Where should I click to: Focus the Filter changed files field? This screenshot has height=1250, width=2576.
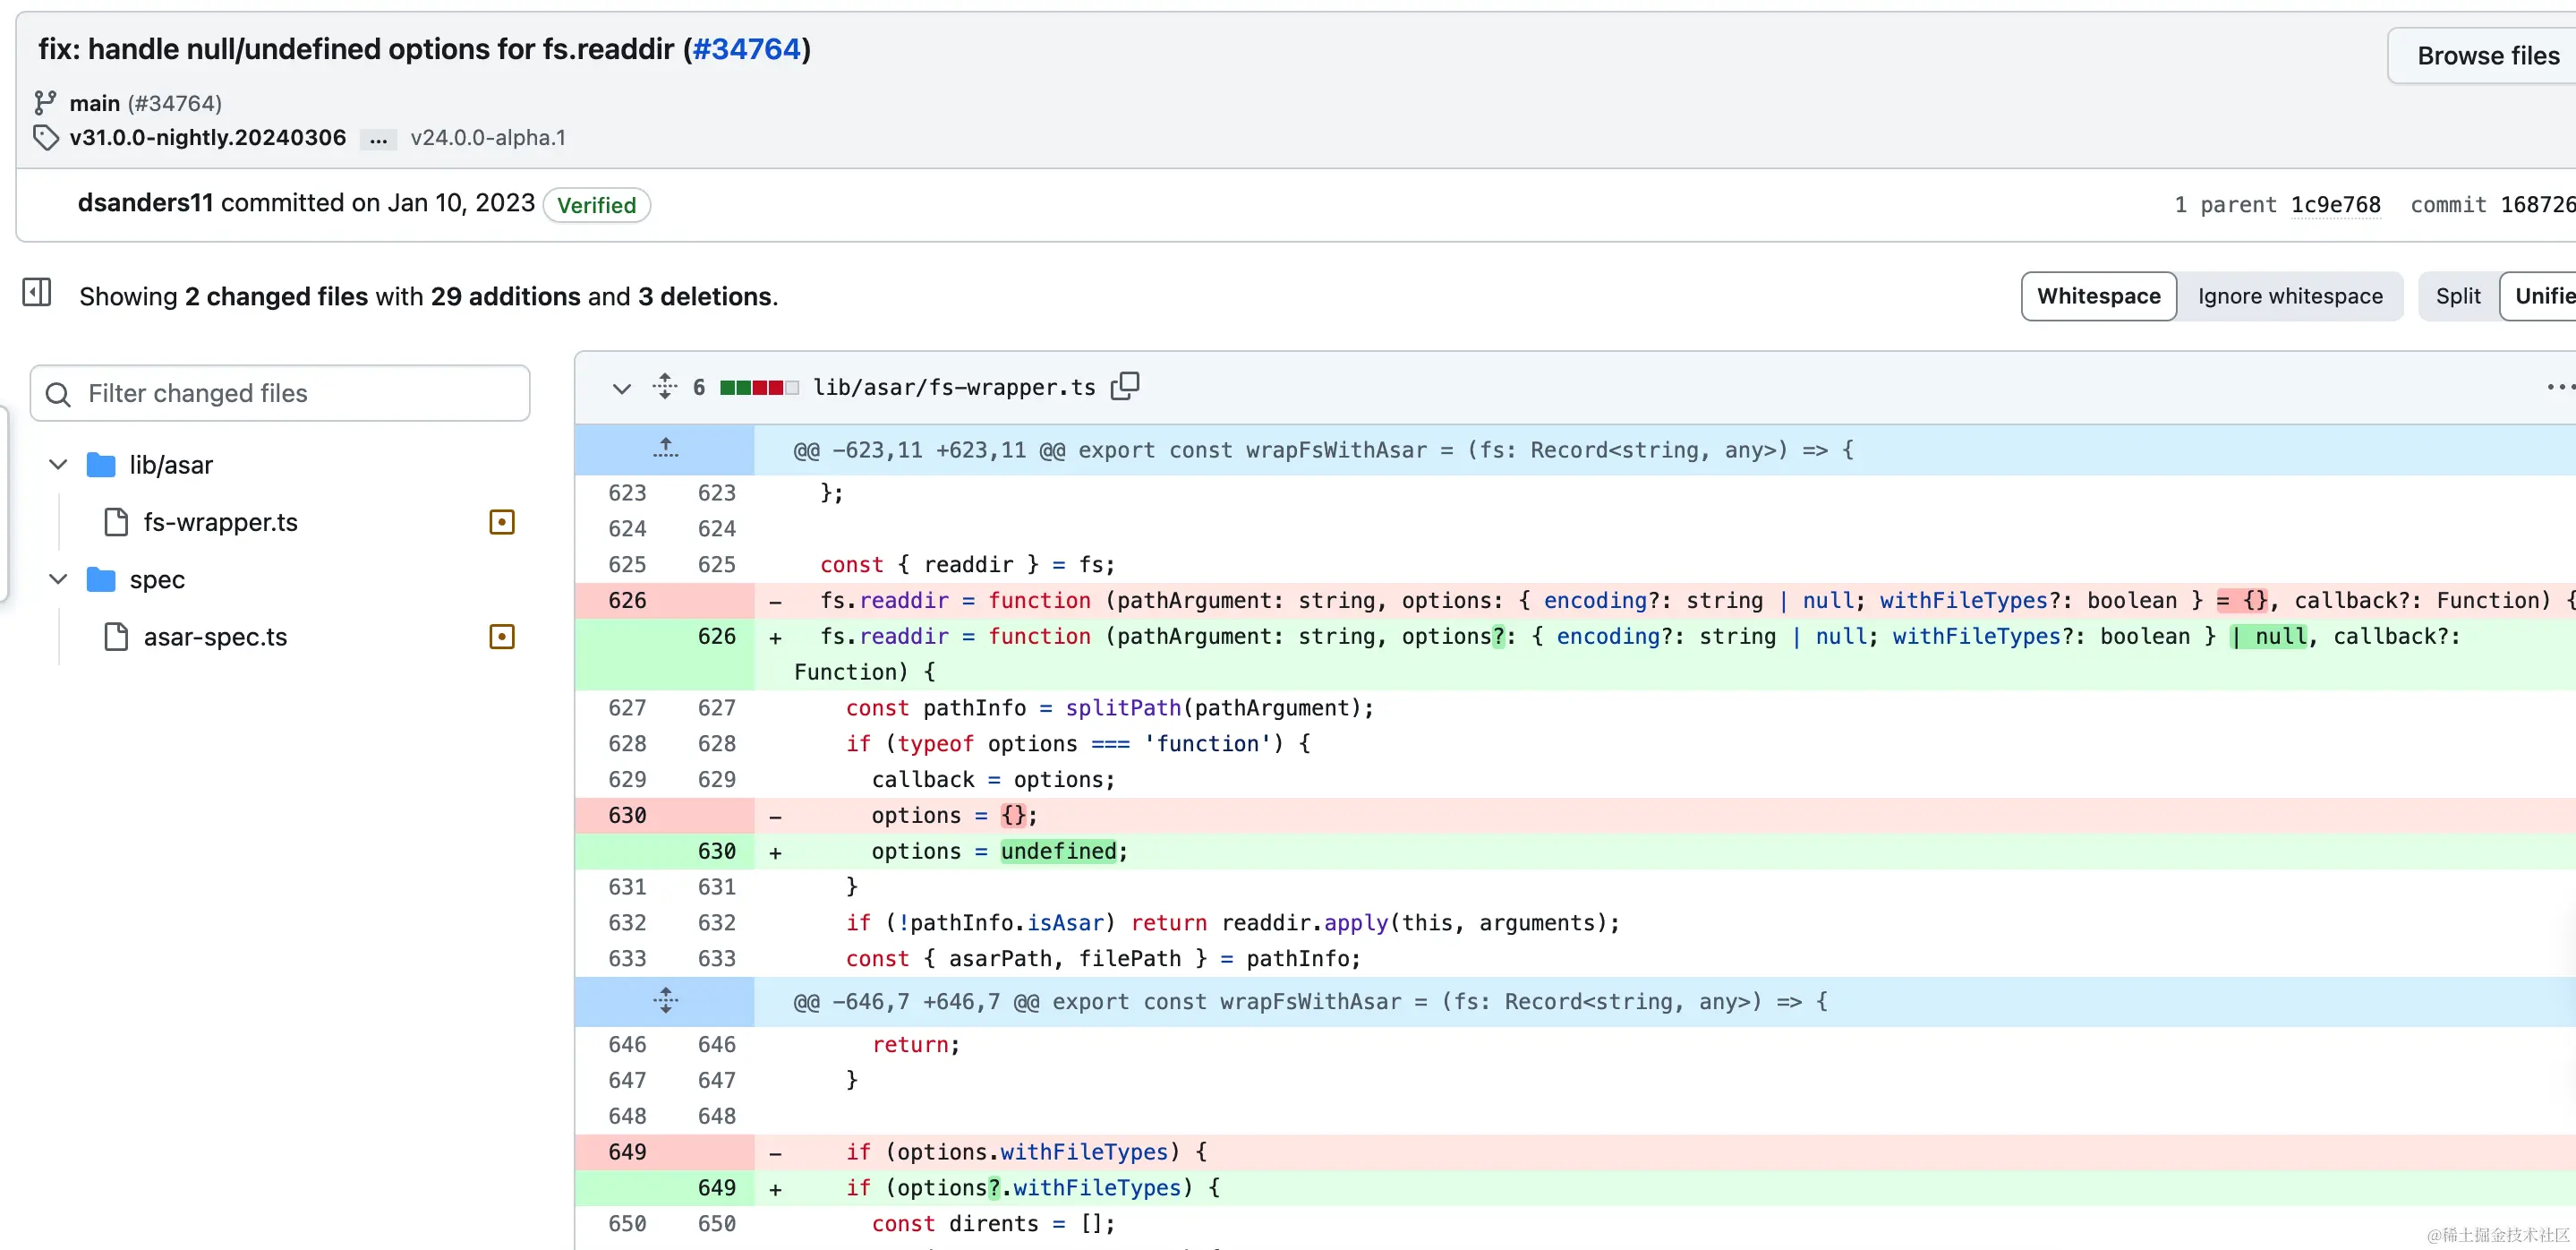tap(280, 393)
